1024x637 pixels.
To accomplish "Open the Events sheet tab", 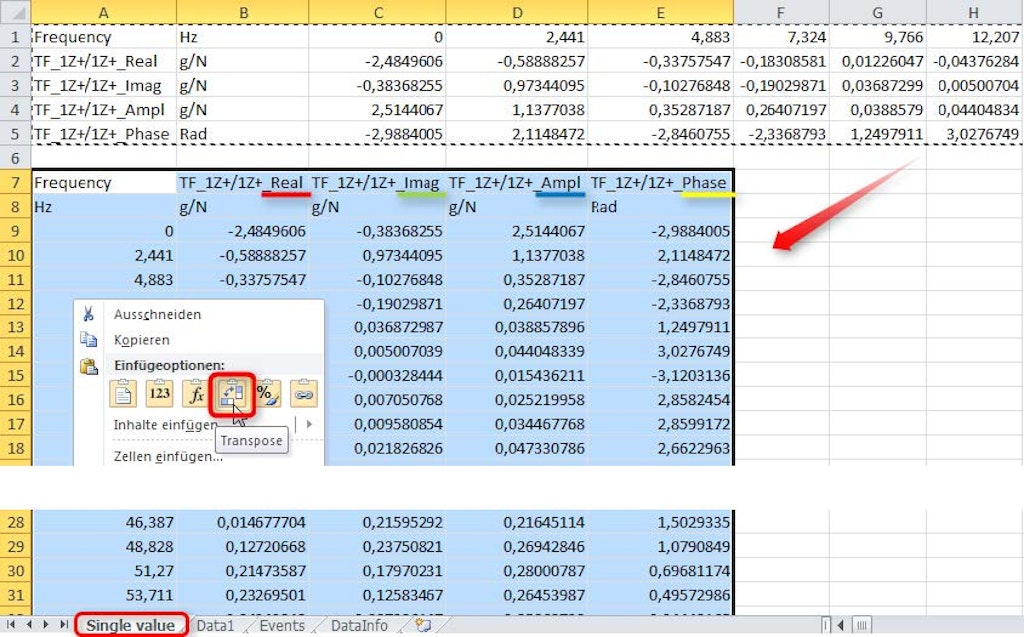I will pos(281,625).
